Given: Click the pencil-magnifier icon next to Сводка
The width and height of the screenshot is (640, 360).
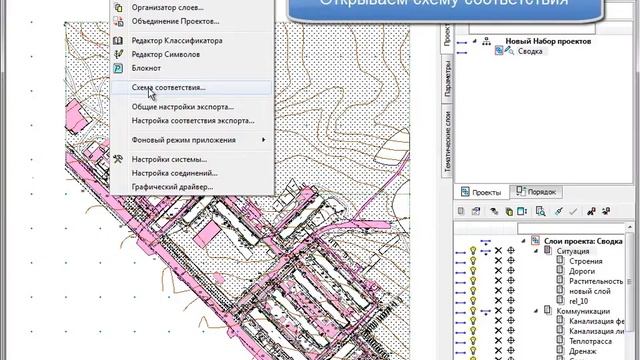Looking at the screenshot, I should tap(509, 51).
